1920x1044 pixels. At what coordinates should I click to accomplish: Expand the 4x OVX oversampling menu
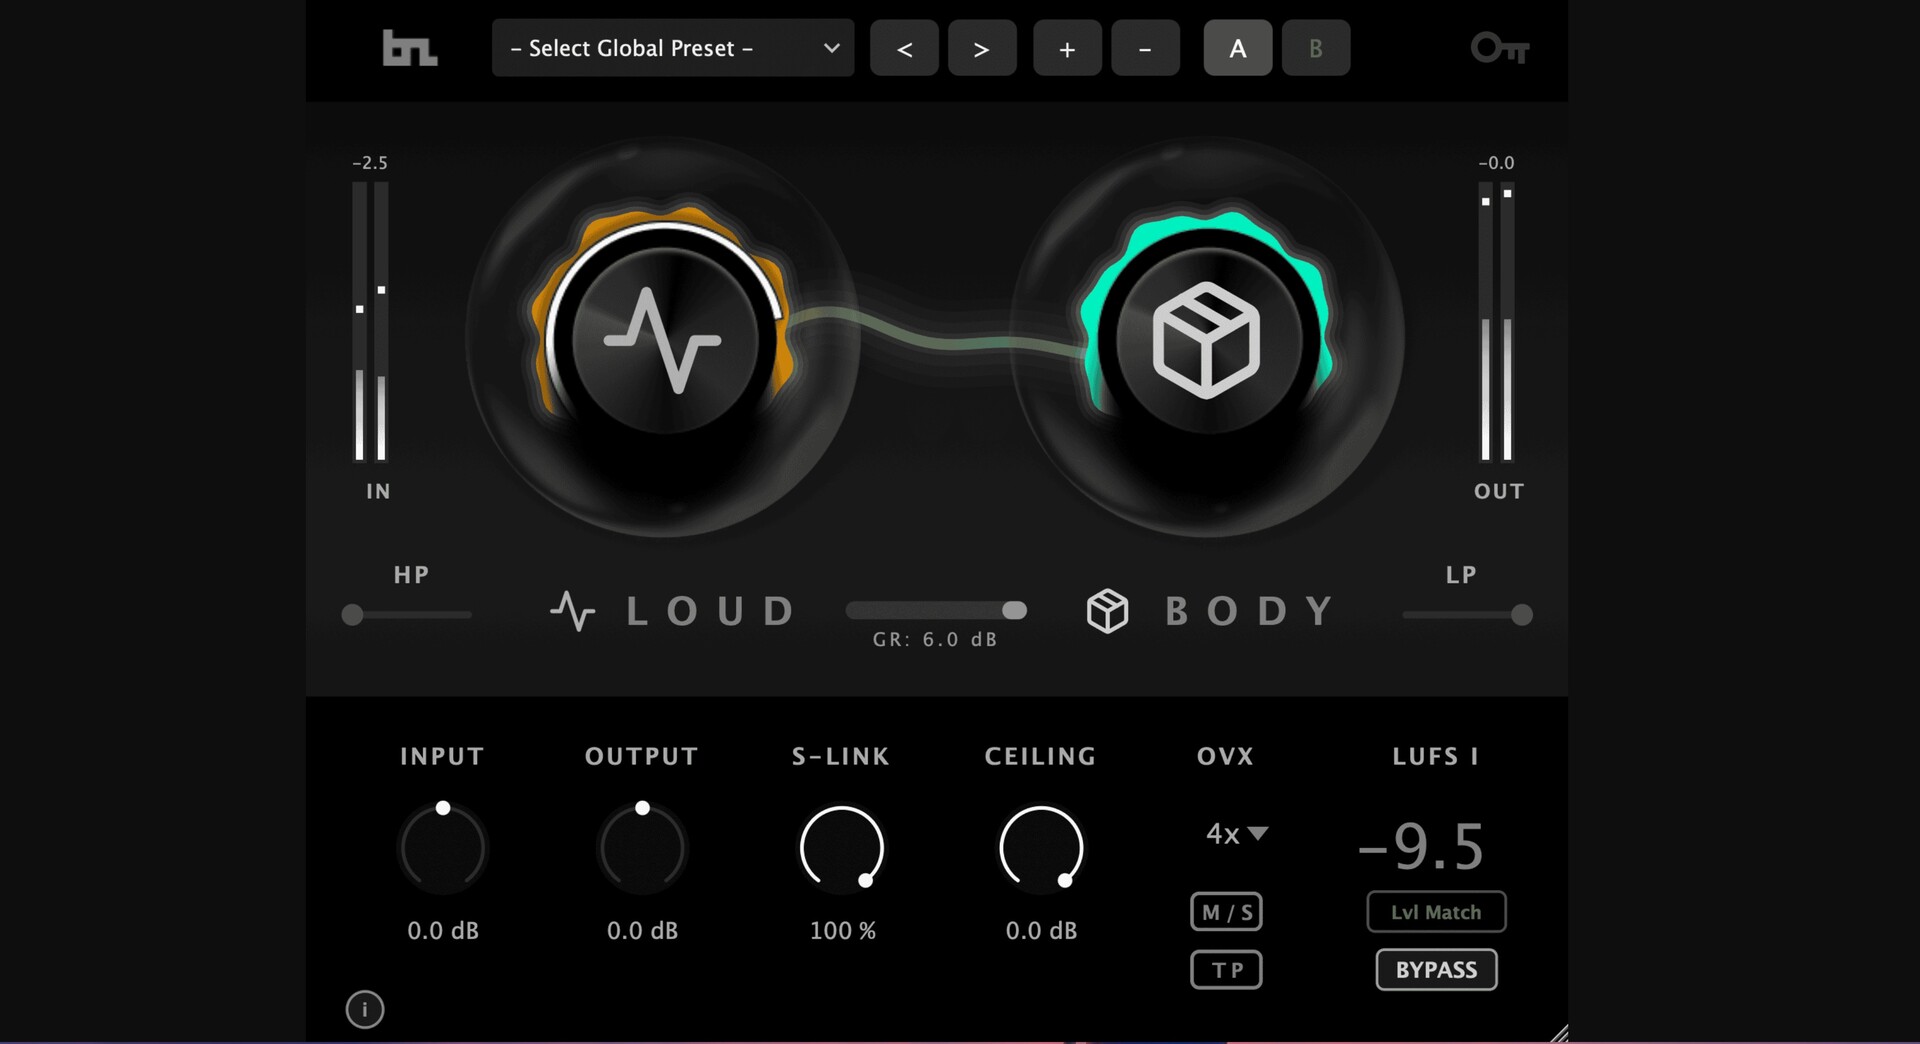pos(1236,833)
